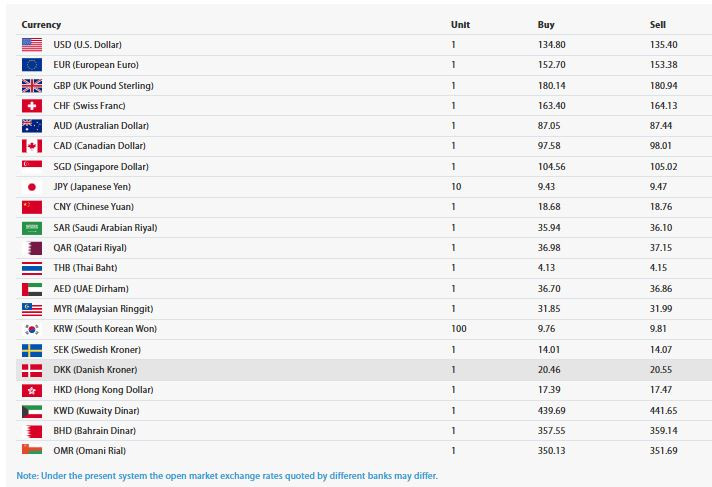Click the Bahrain Dinar buy rate 357.55
This screenshot has height=487, width=712.
[552, 431]
